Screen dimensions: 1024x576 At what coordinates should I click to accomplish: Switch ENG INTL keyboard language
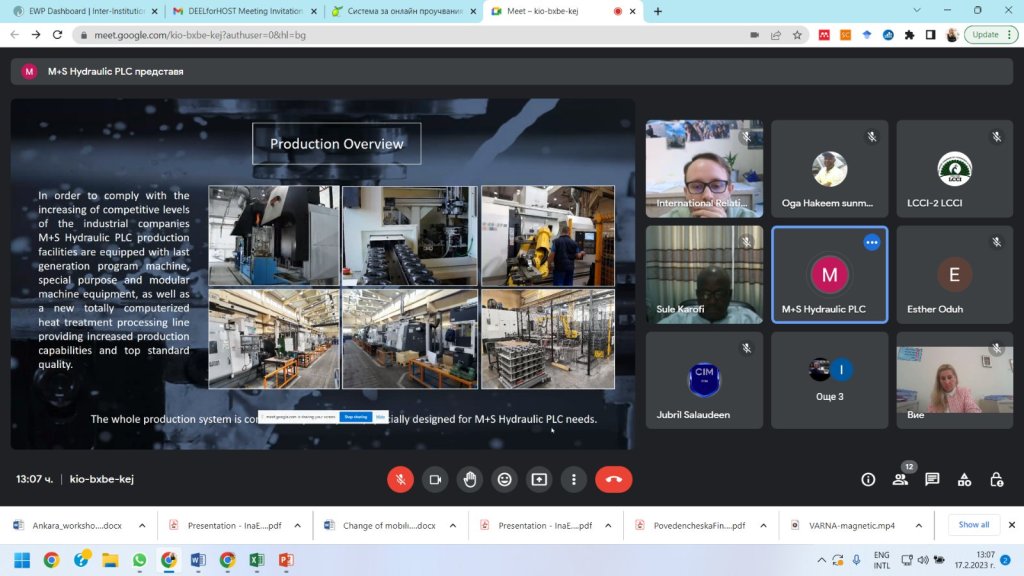tap(882, 560)
